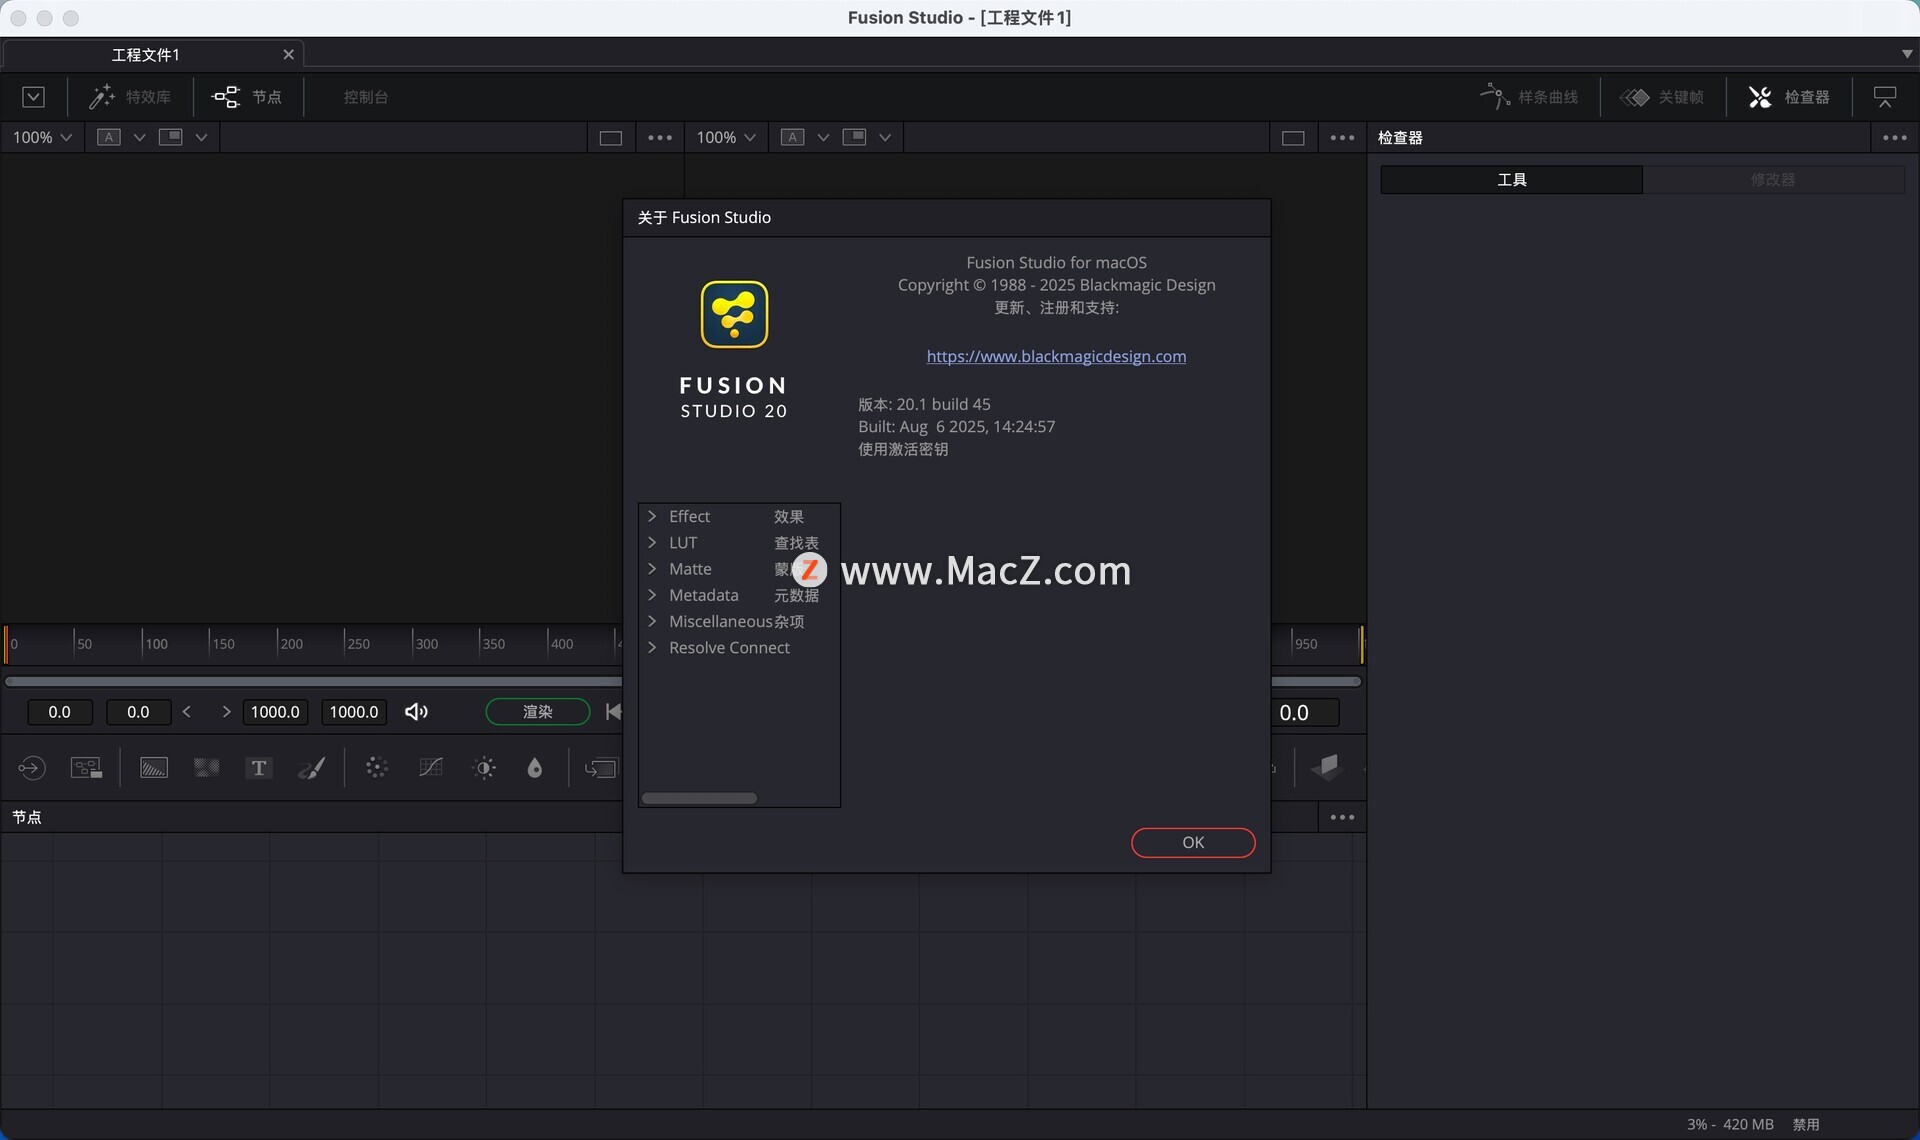Image resolution: width=1920 pixels, height=1140 pixels.
Task: Expand left viewer A buffer dropdown arrow
Action: 139,137
